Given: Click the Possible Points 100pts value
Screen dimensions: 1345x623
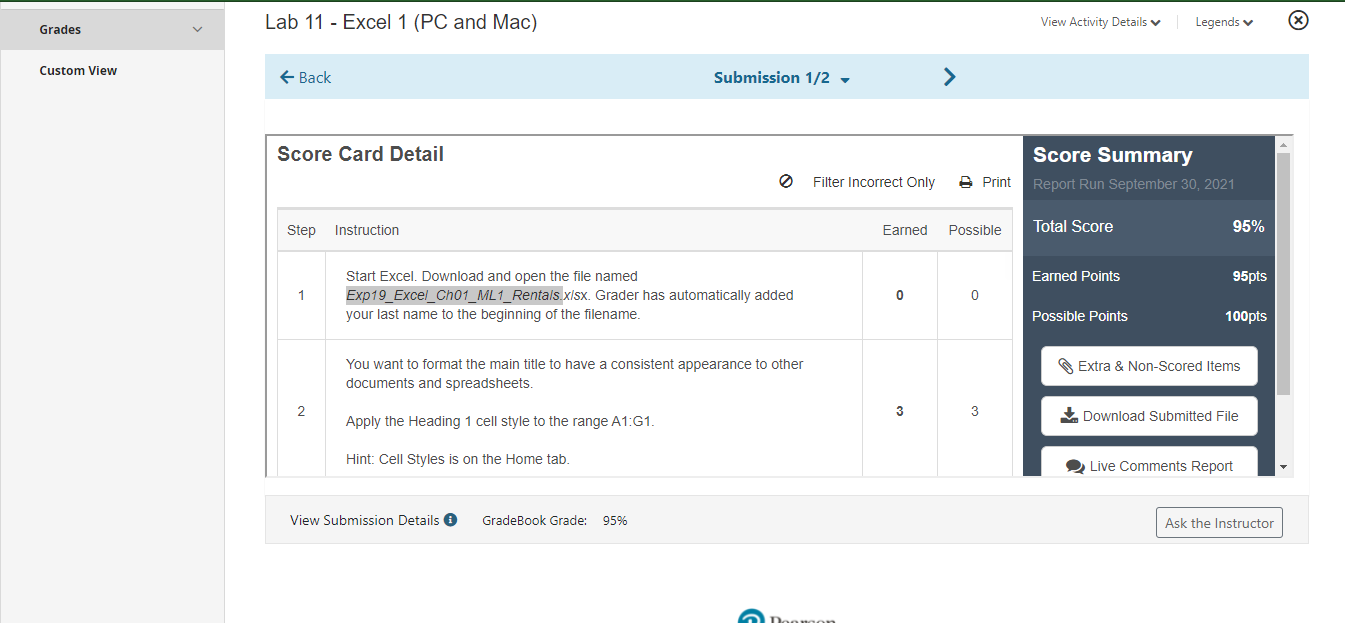Looking at the screenshot, I should 1245,316.
